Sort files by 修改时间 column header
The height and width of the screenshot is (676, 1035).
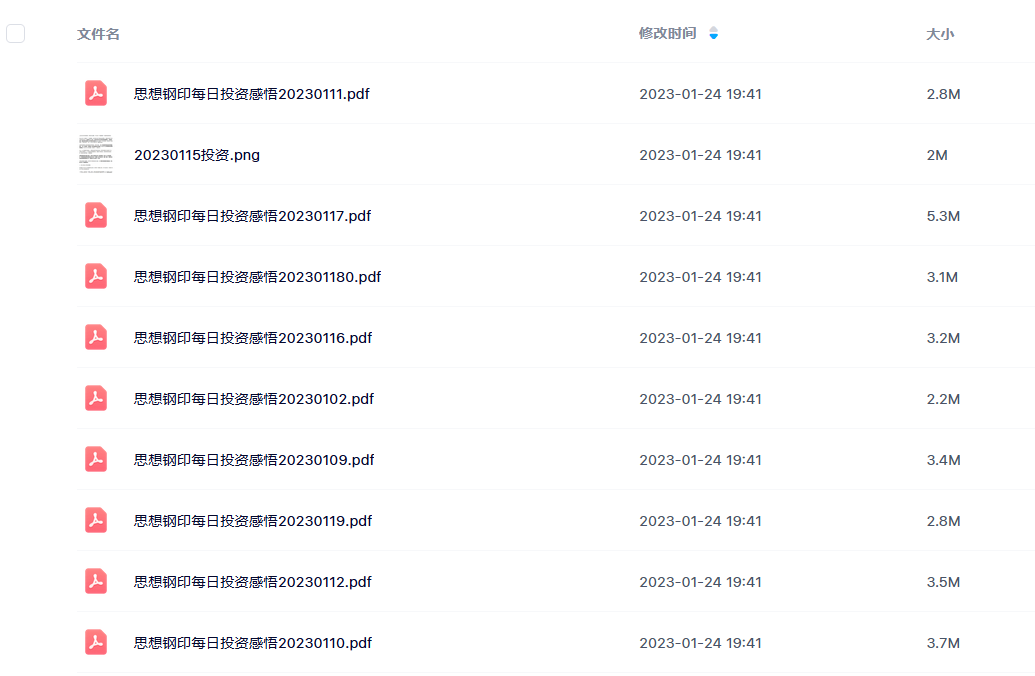coord(667,33)
